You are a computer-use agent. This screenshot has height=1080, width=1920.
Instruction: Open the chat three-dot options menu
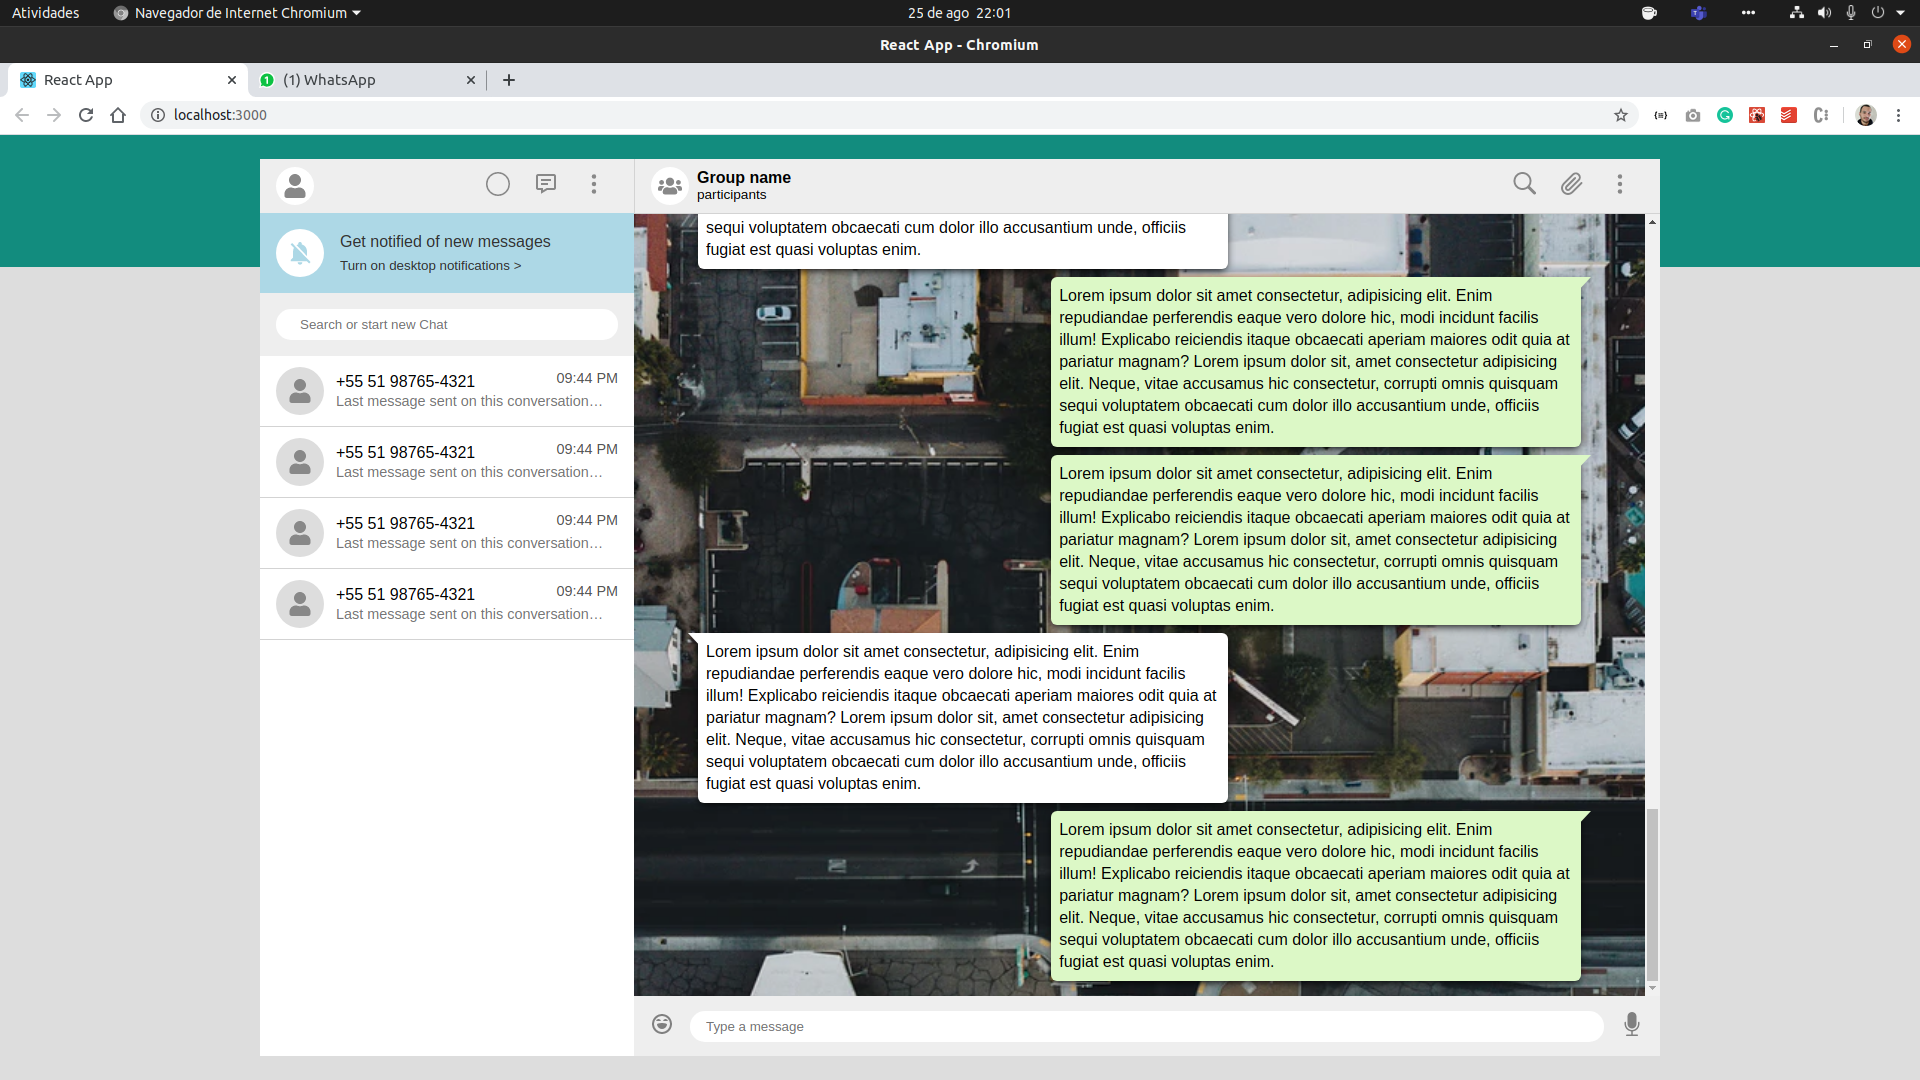click(1620, 184)
